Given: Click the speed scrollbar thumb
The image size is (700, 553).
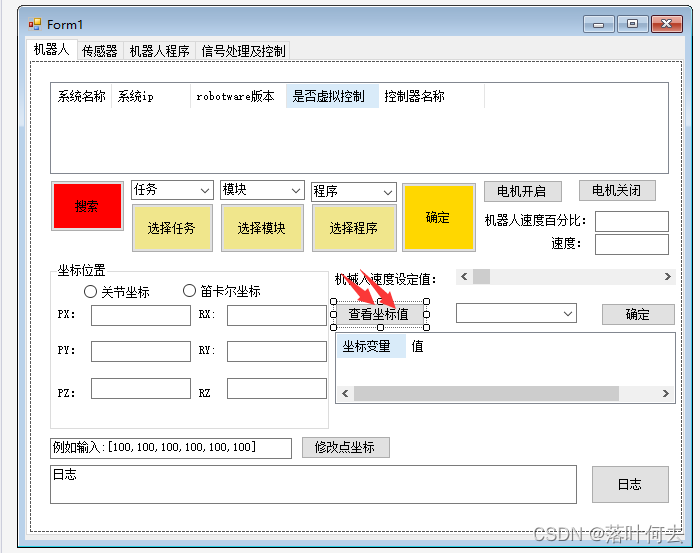Looking at the screenshot, I should (481, 277).
